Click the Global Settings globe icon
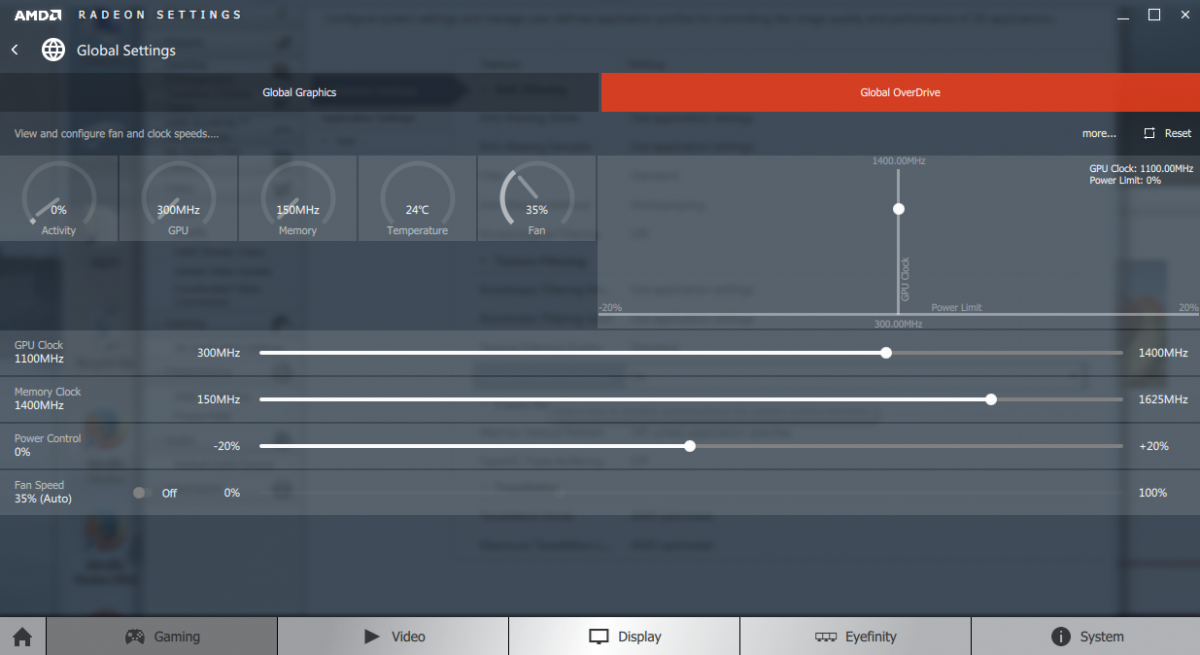Image resolution: width=1200 pixels, height=655 pixels. click(53, 50)
